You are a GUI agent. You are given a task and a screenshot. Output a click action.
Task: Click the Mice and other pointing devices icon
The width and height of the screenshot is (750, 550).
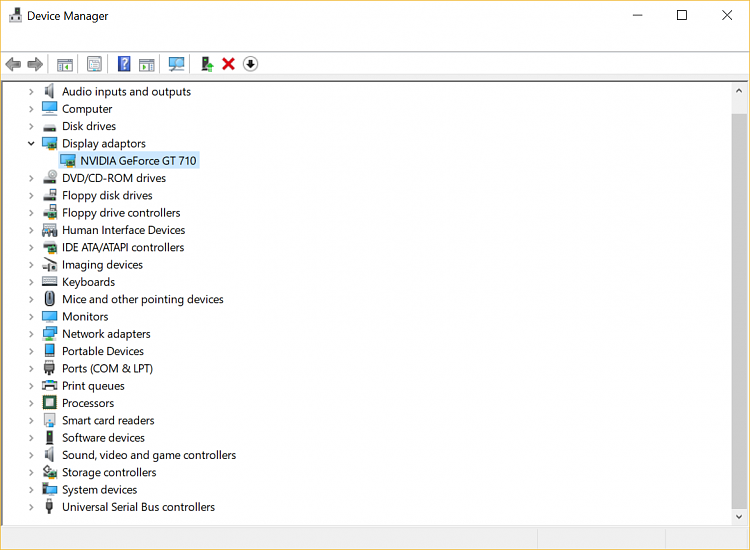tap(50, 299)
